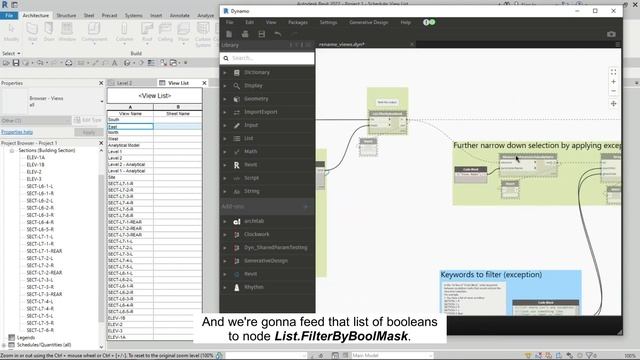This screenshot has width=640, height=360.
Task: Close the Project Browser panel
Action: point(101,143)
